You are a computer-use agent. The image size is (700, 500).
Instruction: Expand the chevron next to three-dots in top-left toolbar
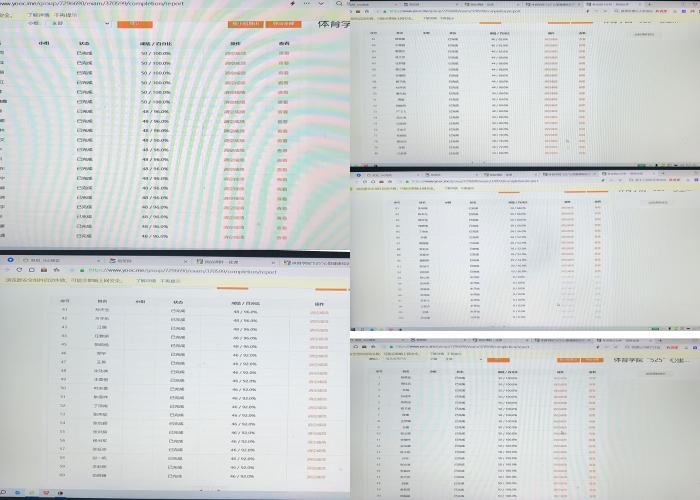click(x=321, y=3)
